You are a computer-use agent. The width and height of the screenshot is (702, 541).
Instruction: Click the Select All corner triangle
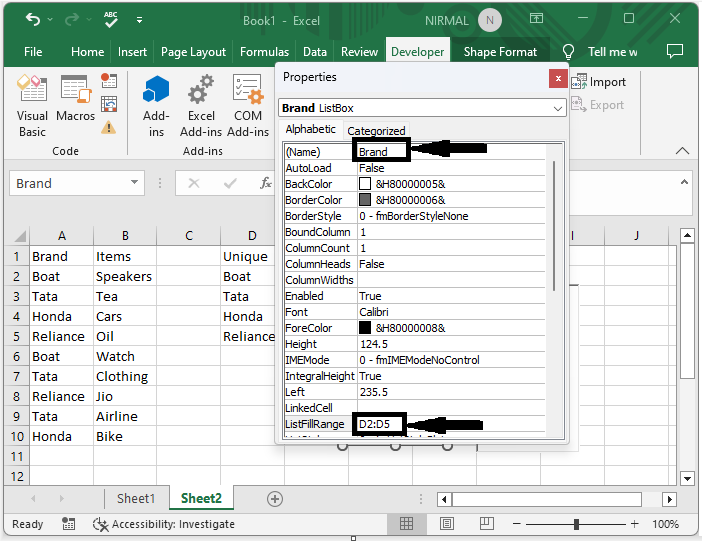(x=19, y=236)
